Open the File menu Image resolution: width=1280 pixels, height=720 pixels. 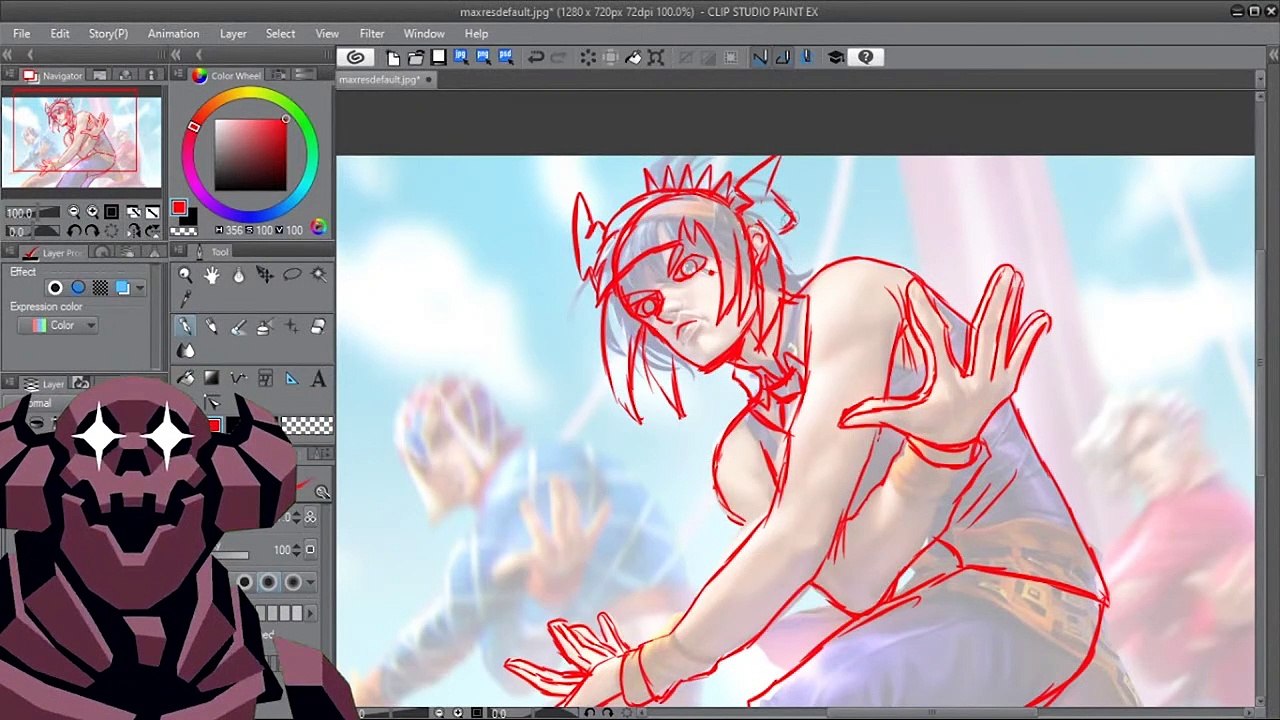[x=21, y=33]
